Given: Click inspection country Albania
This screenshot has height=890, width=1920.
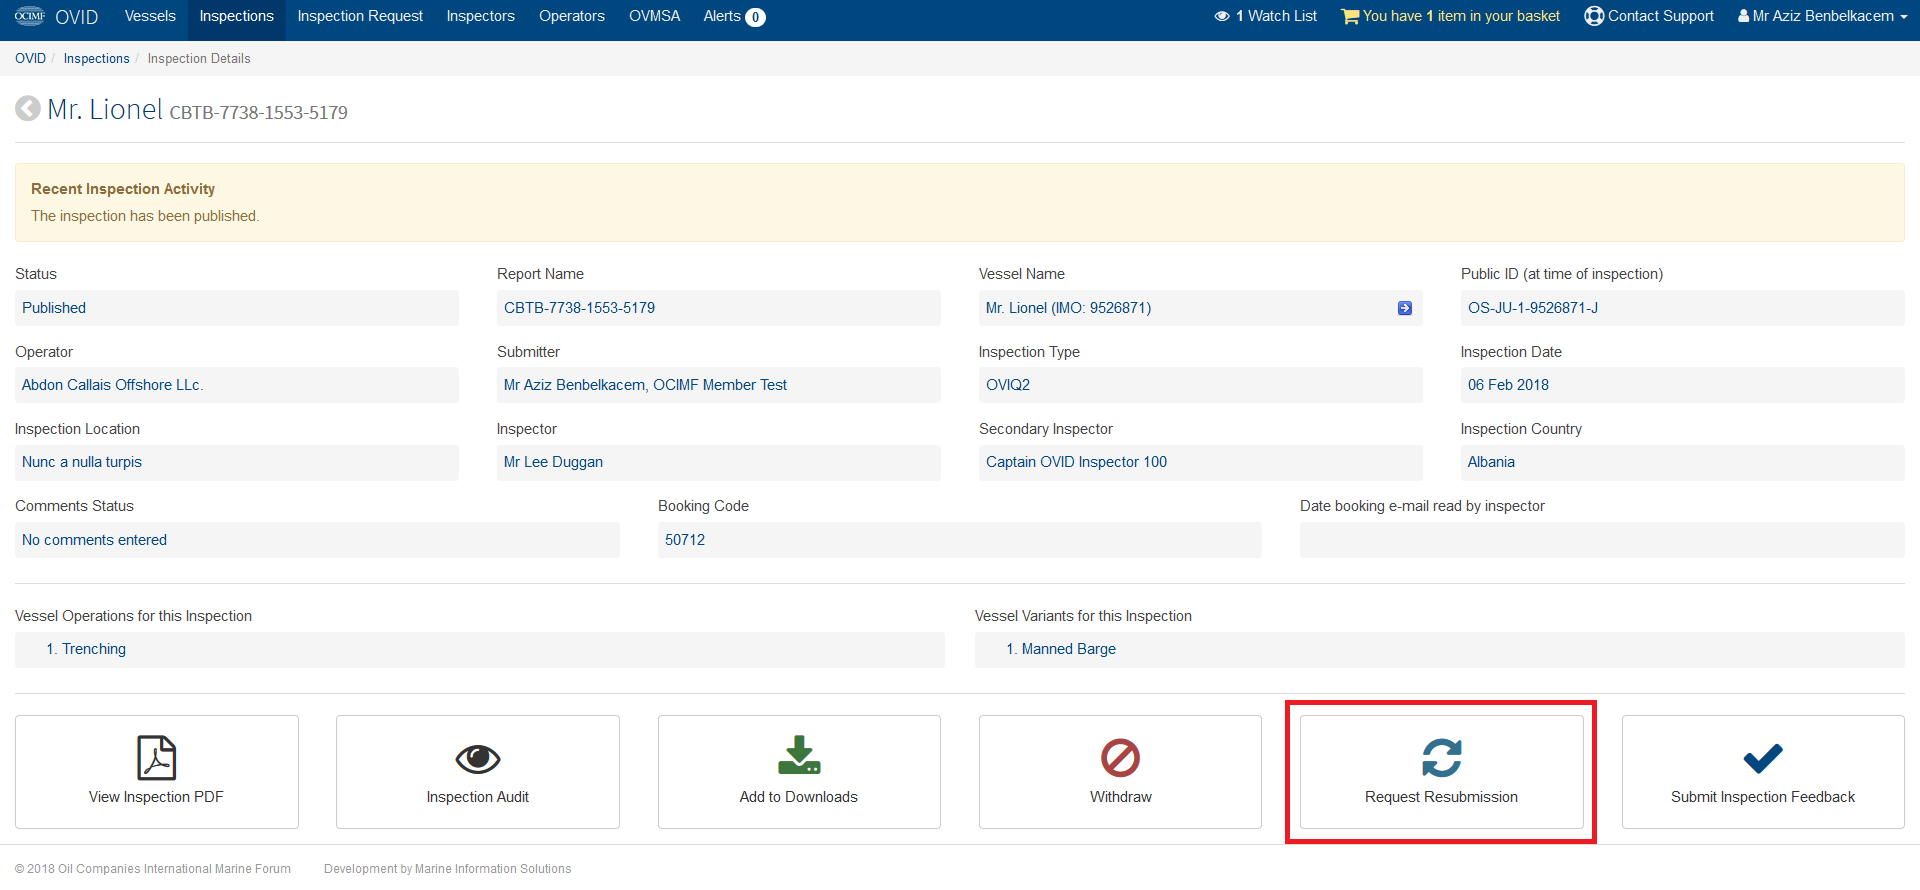Looking at the screenshot, I should click(x=1683, y=462).
